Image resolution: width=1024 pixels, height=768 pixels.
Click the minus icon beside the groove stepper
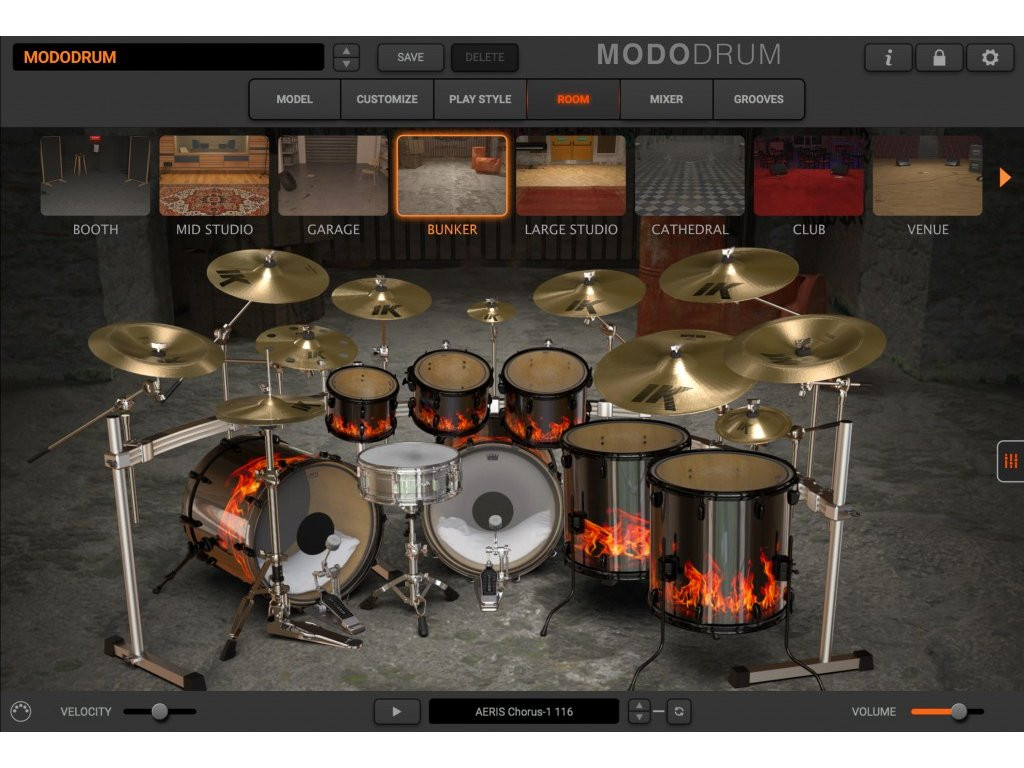660,711
